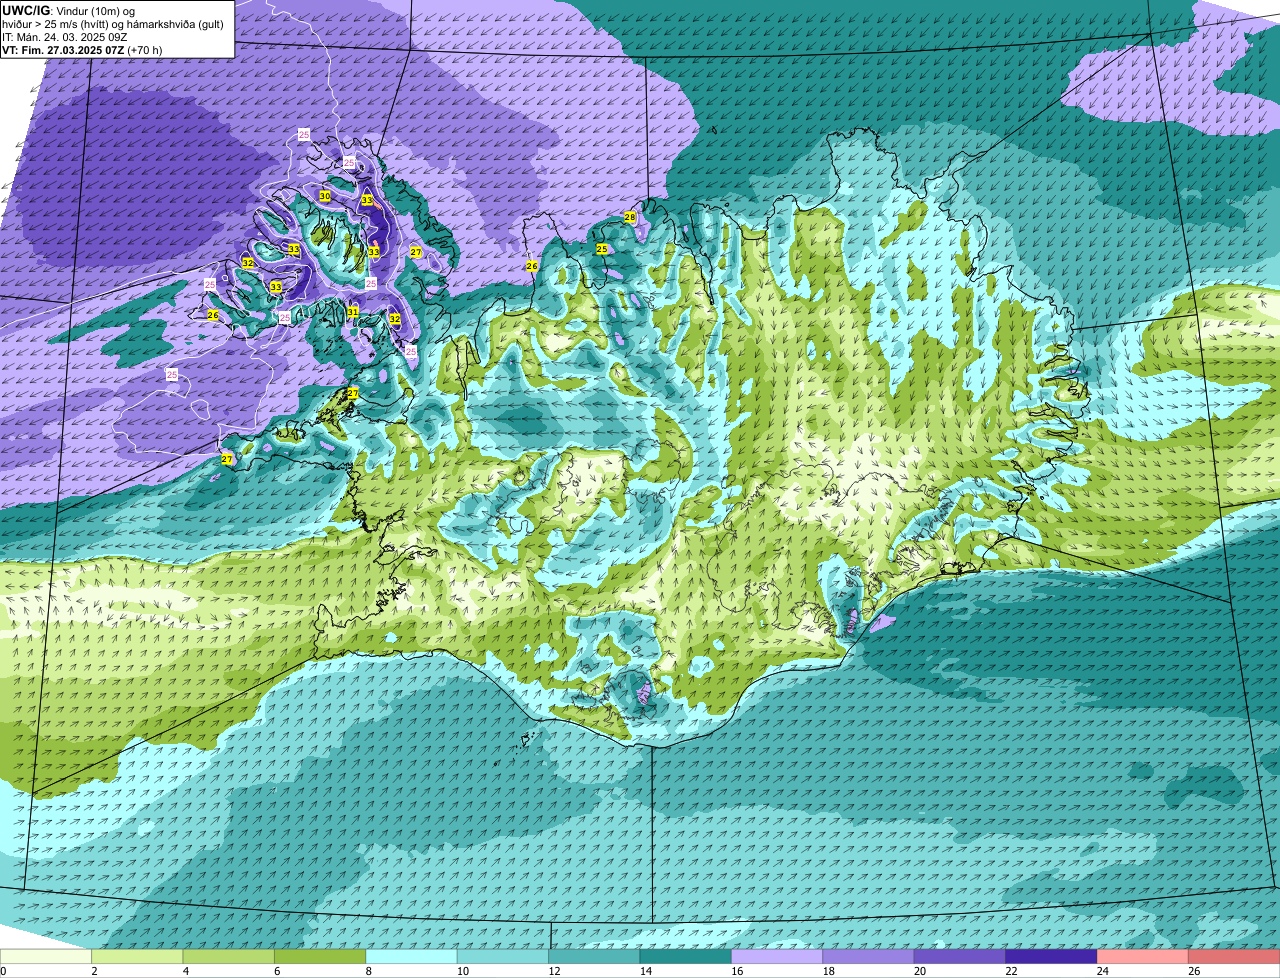Click the above-26 m/s salmon red legend swatch
Viewport: 1280px width, 978px height.
click(x=1235, y=957)
